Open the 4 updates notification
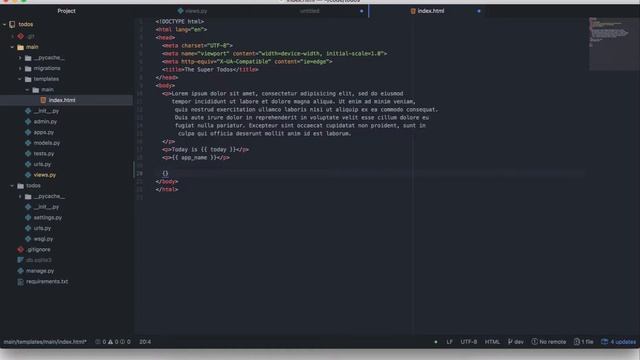The height and width of the screenshot is (360, 640). point(619,342)
